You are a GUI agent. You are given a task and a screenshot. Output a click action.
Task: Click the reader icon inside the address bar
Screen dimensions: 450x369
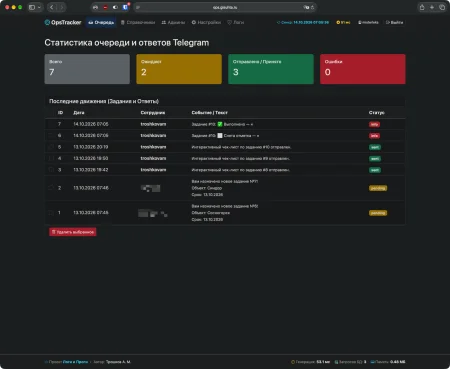click(x=138, y=7)
